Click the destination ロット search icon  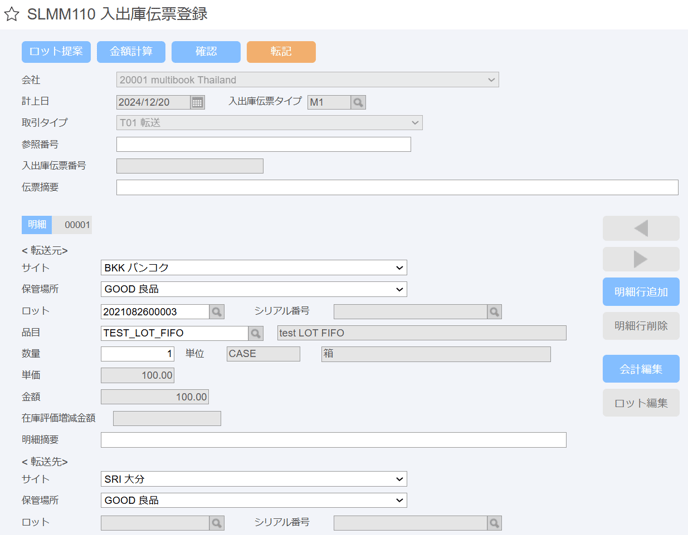[217, 523]
